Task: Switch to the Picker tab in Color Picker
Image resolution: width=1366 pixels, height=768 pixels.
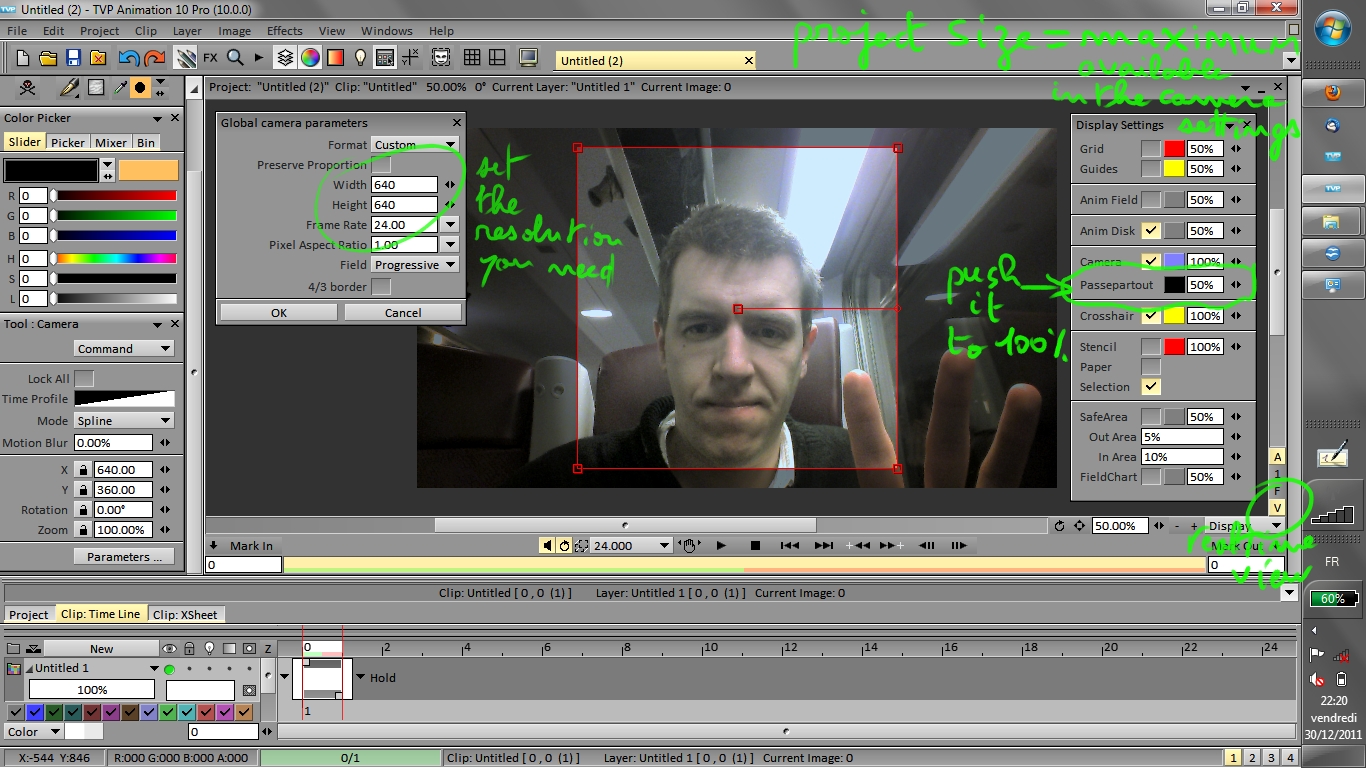Action: [68, 142]
